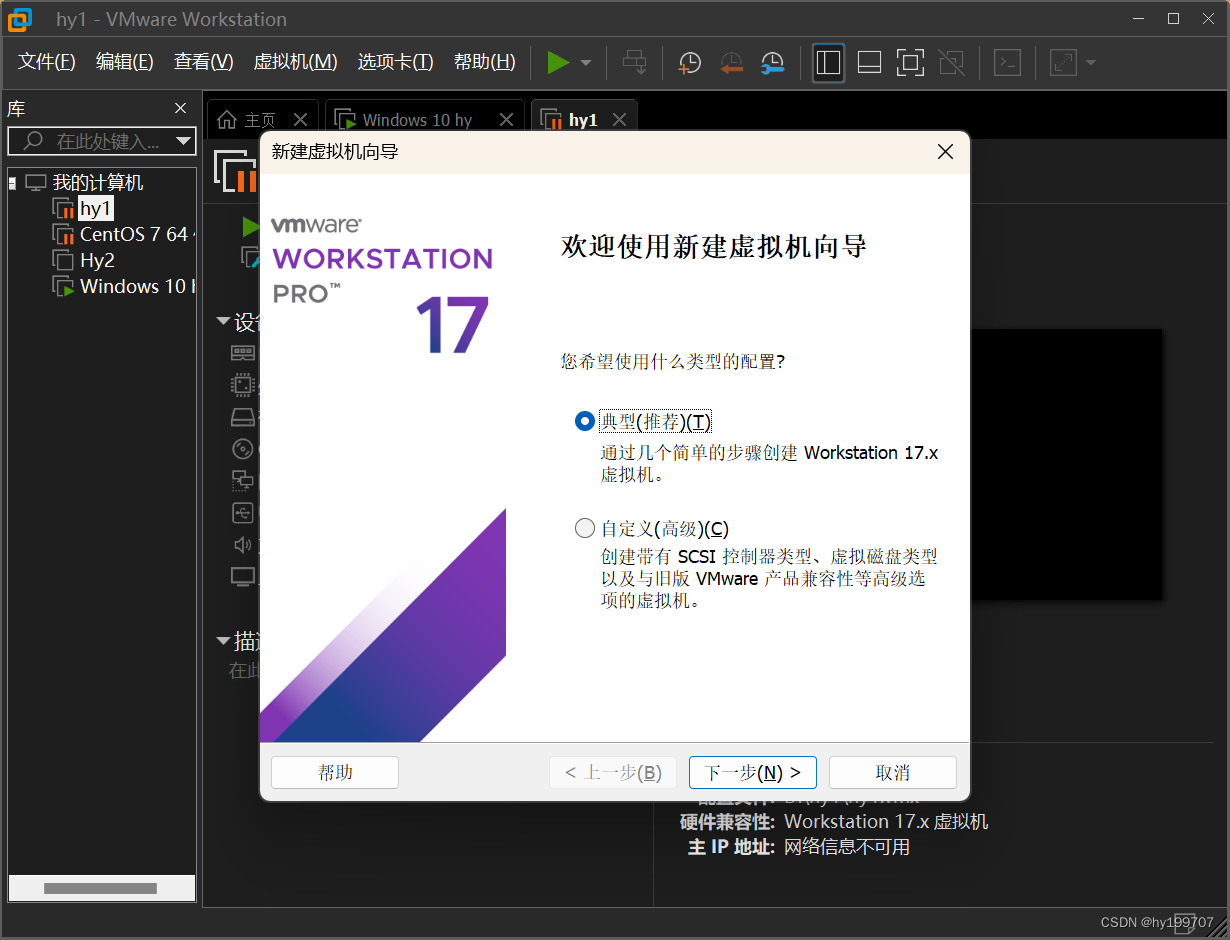Click the memory device icon in list
The height and width of the screenshot is (940, 1230).
243,353
